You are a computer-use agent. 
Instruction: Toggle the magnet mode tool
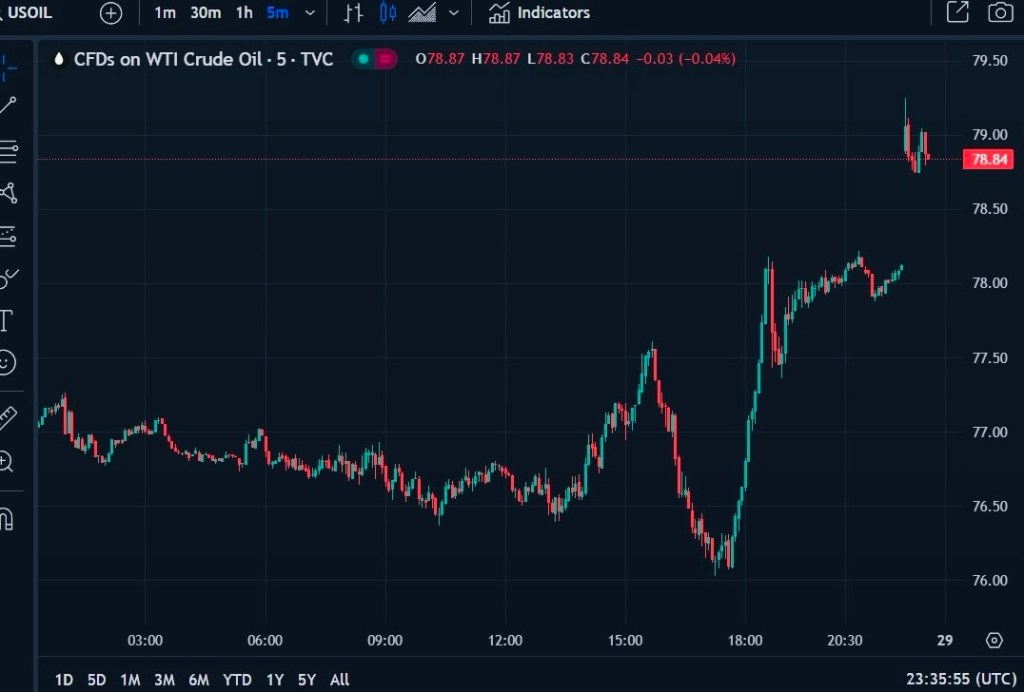(x=6, y=520)
